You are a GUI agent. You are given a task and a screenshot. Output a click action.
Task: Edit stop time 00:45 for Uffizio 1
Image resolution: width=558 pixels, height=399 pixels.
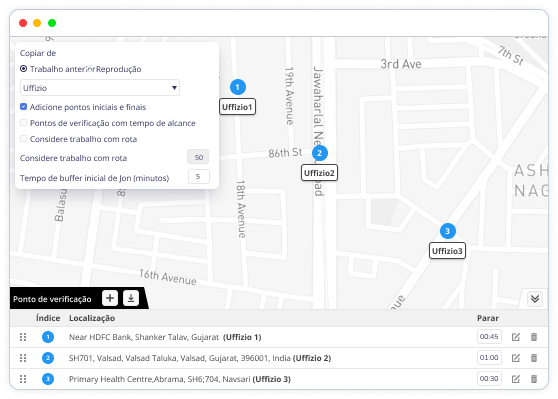click(x=489, y=337)
